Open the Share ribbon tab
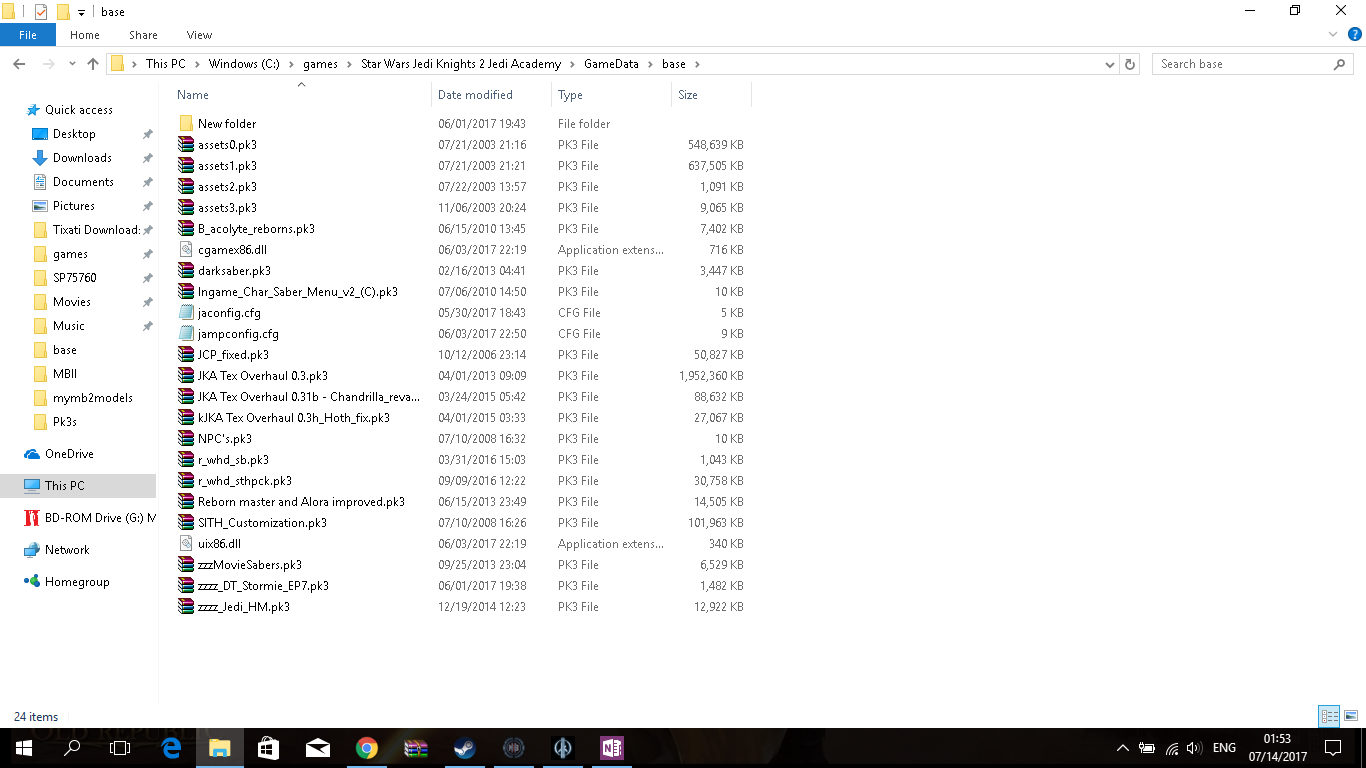1366x768 pixels. pos(143,35)
